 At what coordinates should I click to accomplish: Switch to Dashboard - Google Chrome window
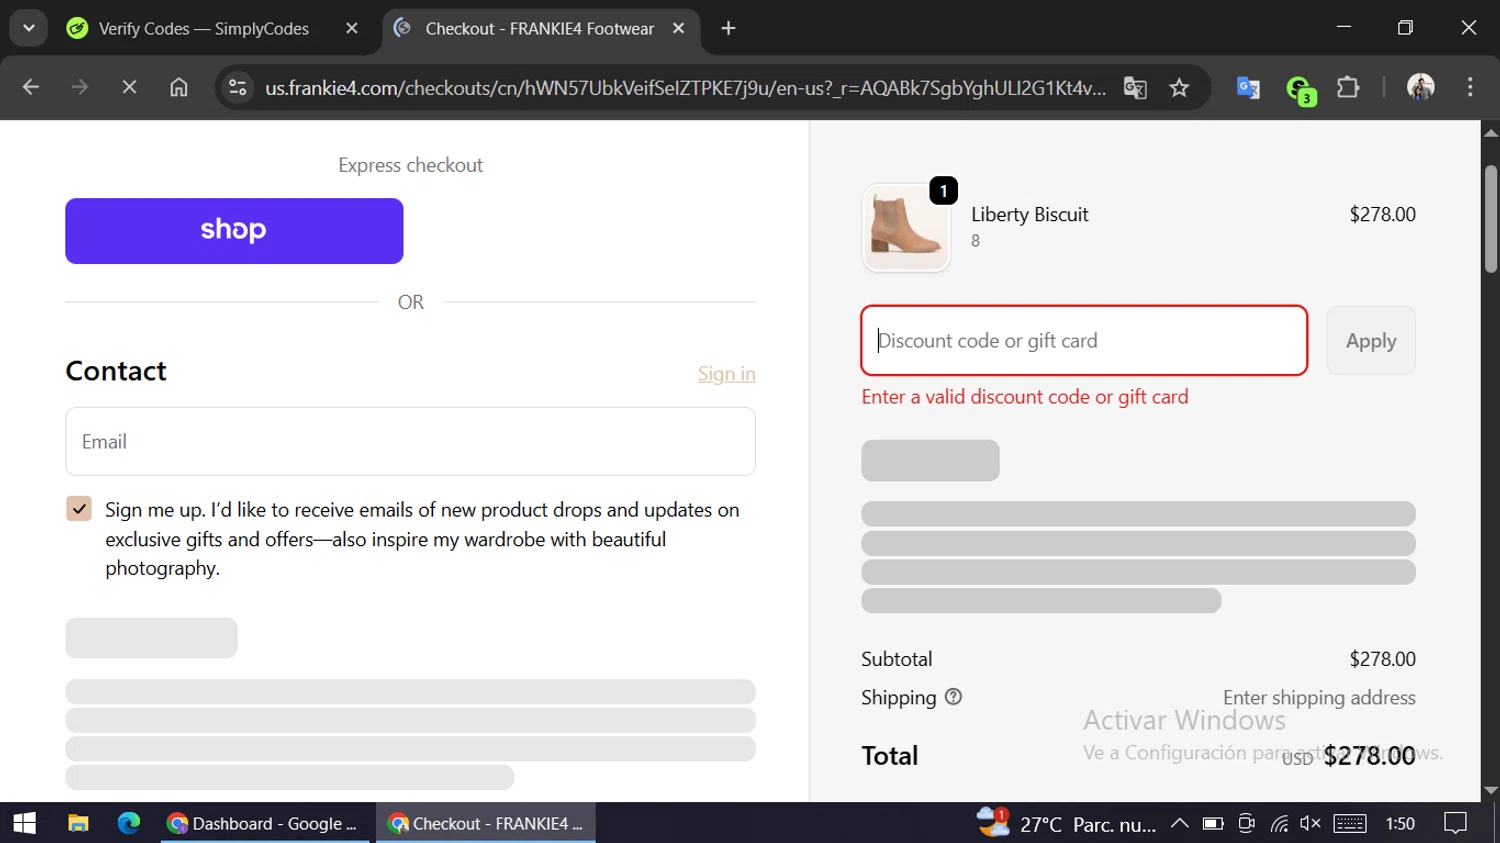pos(265,823)
